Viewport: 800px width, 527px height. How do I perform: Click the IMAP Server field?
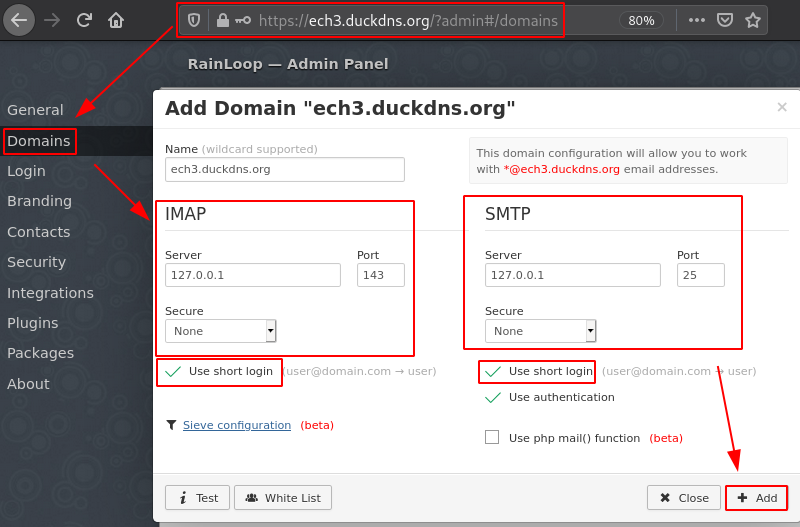[x=253, y=275]
